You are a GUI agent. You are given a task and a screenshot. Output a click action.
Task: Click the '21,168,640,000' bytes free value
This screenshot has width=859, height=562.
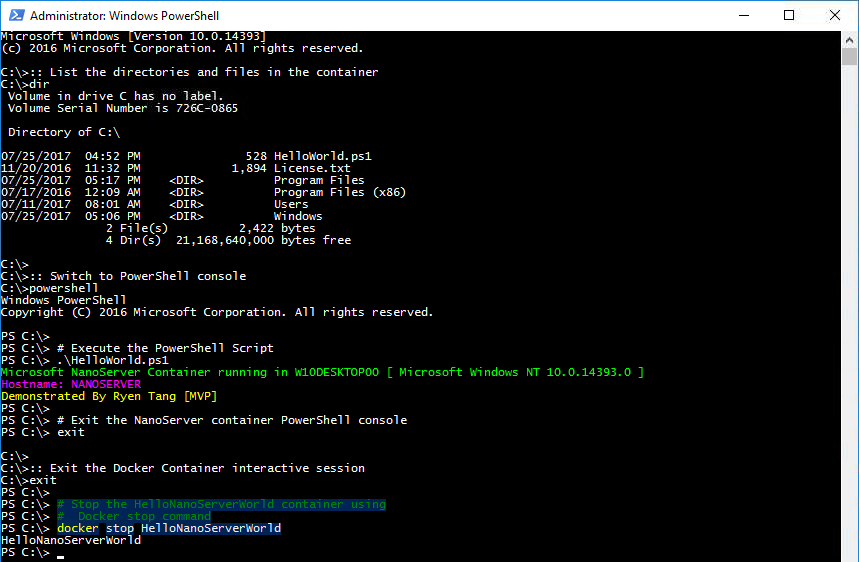pyautogui.click(x=225, y=240)
